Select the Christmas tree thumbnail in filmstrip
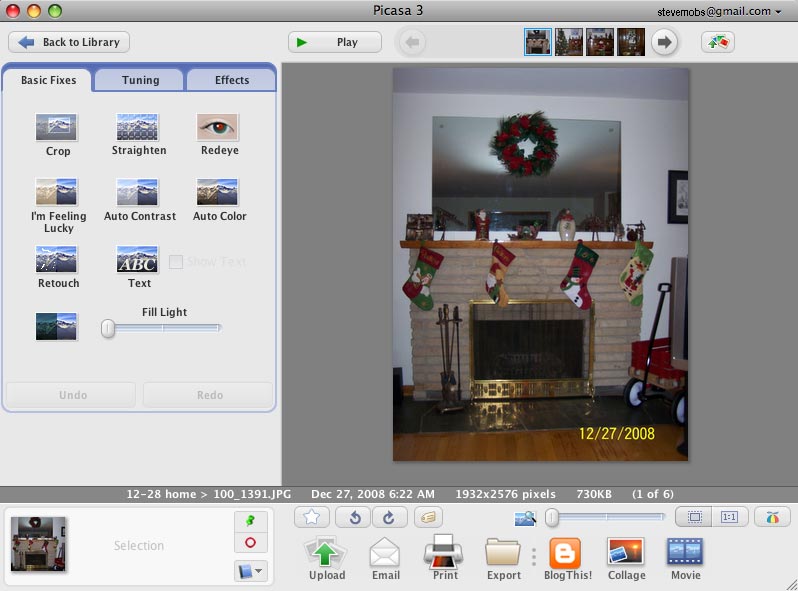Viewport: 798px width, 591px height. point(568,42)
